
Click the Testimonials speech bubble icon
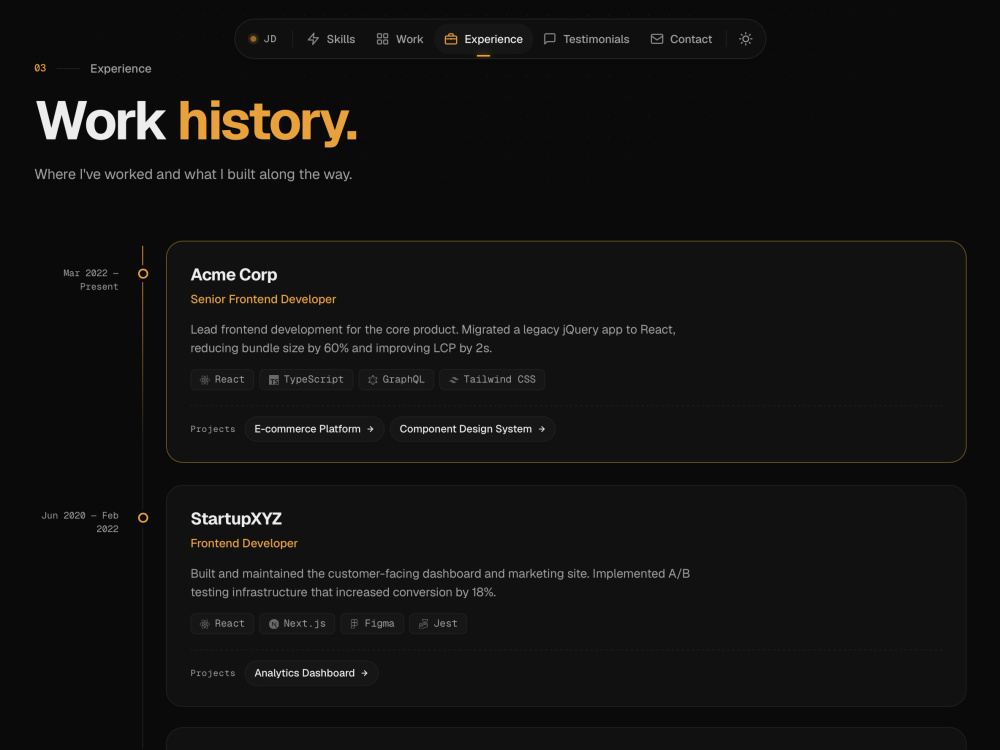click(x=550, y=39)
